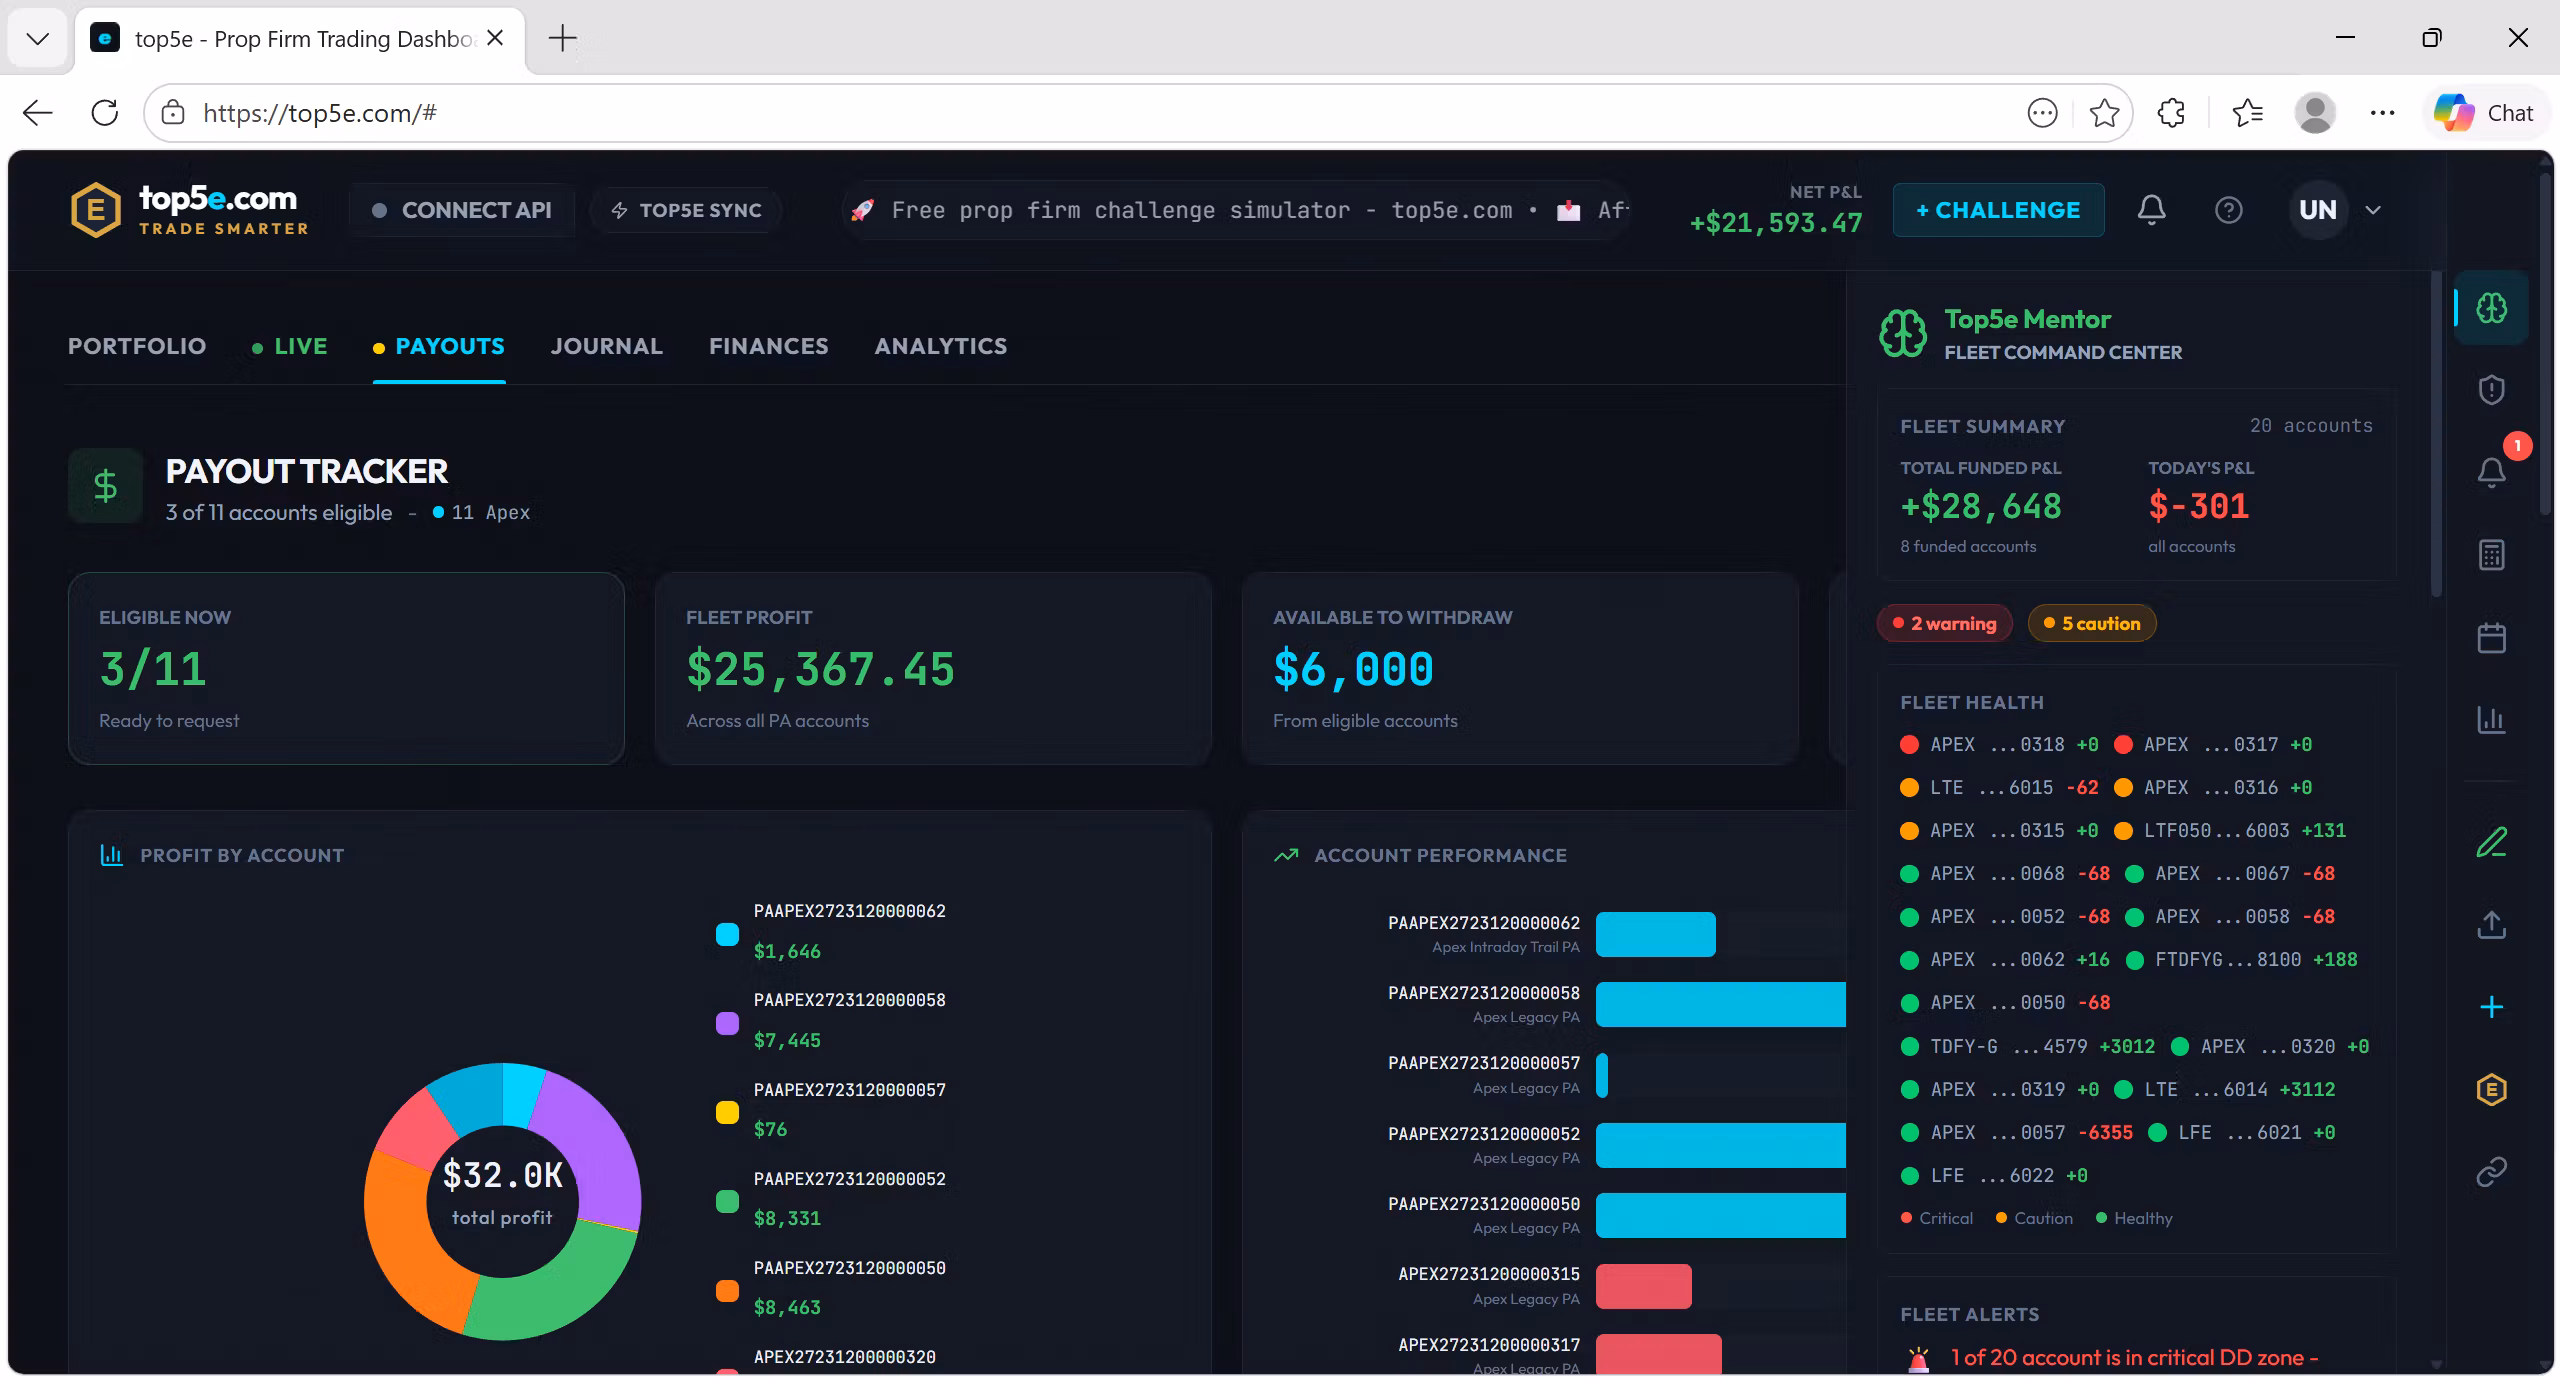Switch to the PORTFOLIO tab
Viewport: 2560px width, 1380px height.
pos(137,346)
